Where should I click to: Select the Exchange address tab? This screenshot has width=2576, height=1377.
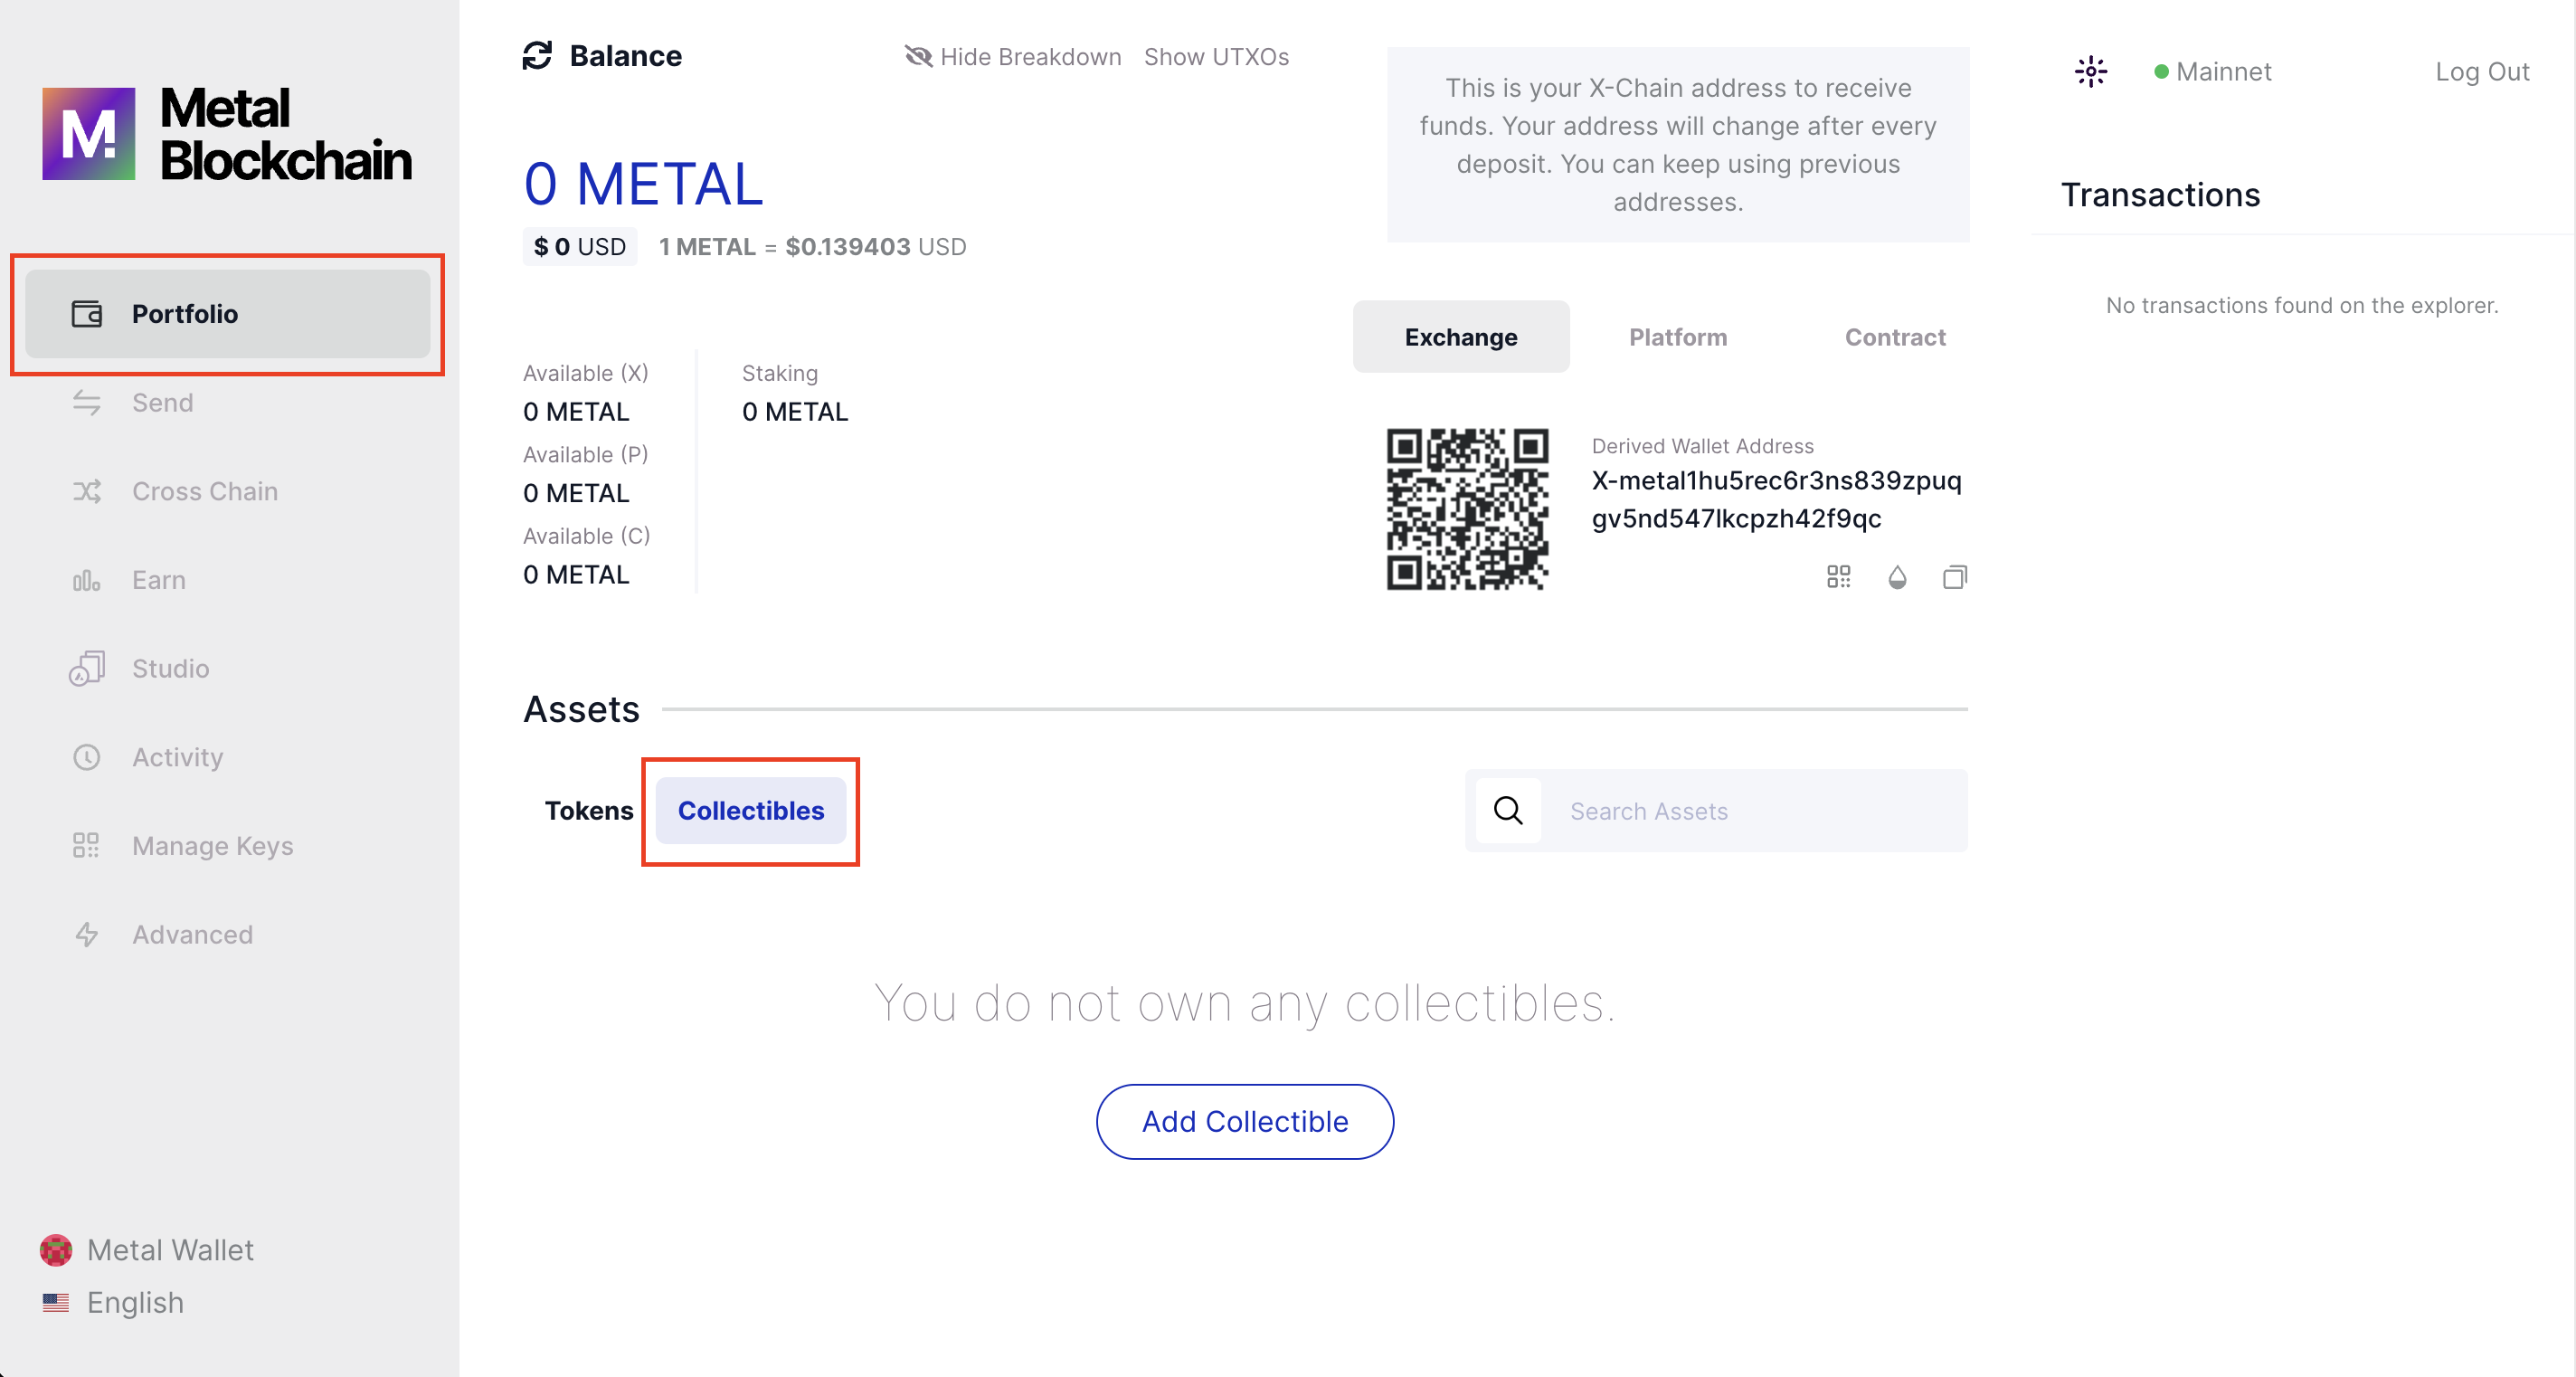1461,337
